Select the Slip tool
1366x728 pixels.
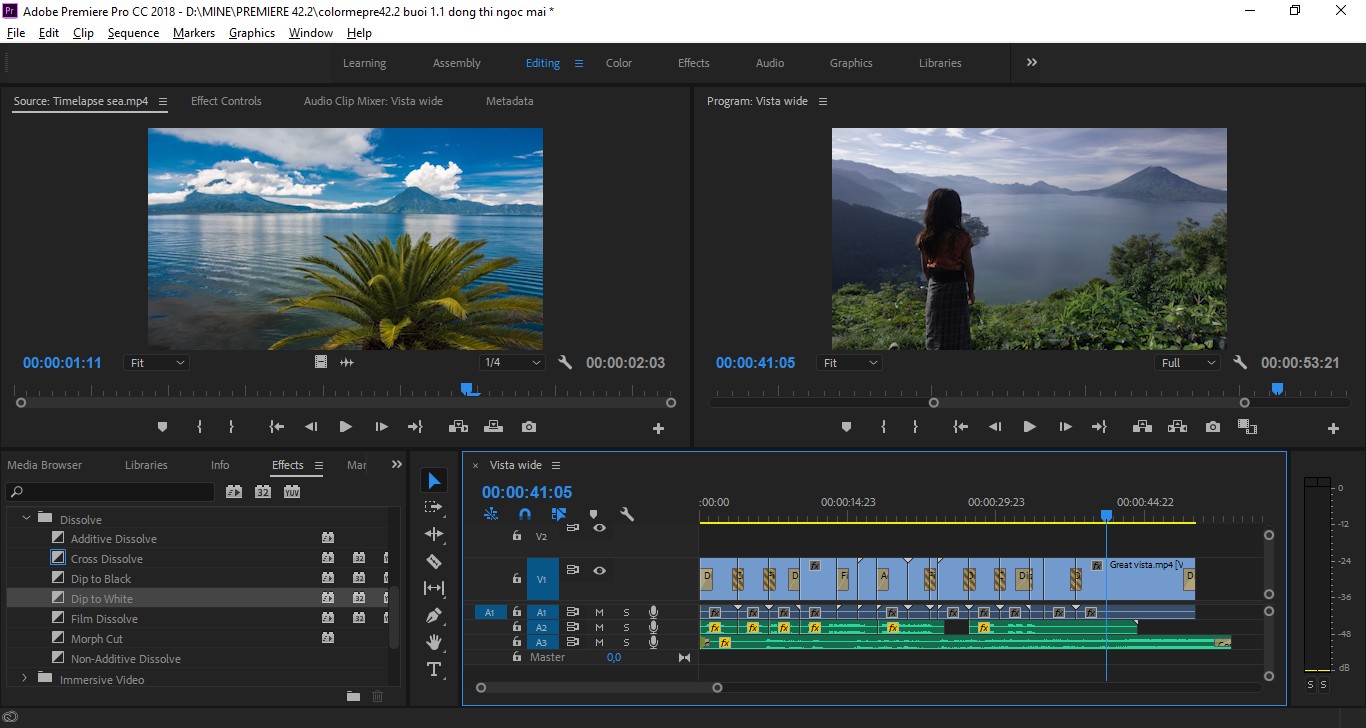pyautogui.click(x=434, y=588)
